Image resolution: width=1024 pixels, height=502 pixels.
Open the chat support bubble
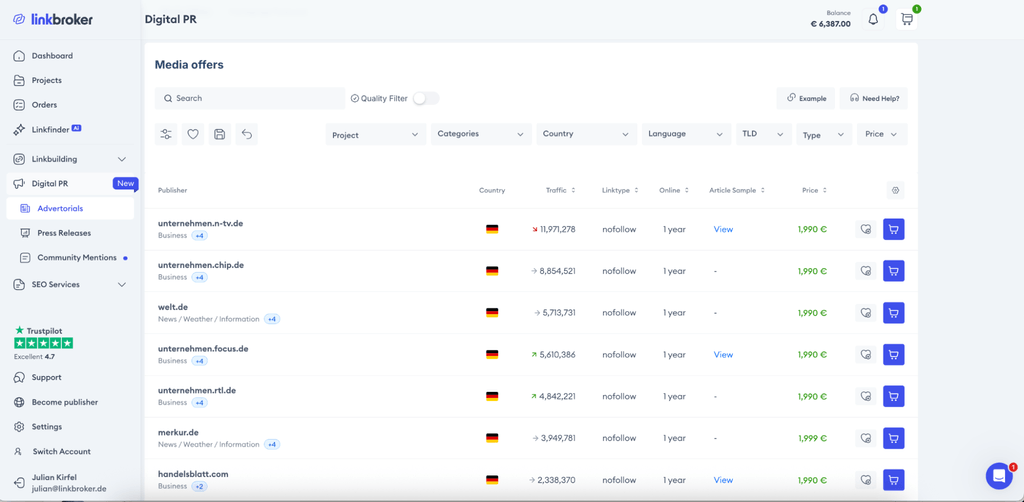pyautogui.click(x=998, y=475)
